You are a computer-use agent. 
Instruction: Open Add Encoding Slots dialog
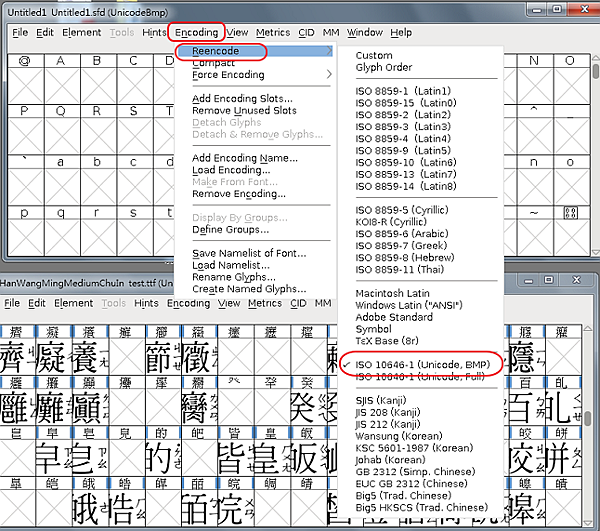point(242,99)
